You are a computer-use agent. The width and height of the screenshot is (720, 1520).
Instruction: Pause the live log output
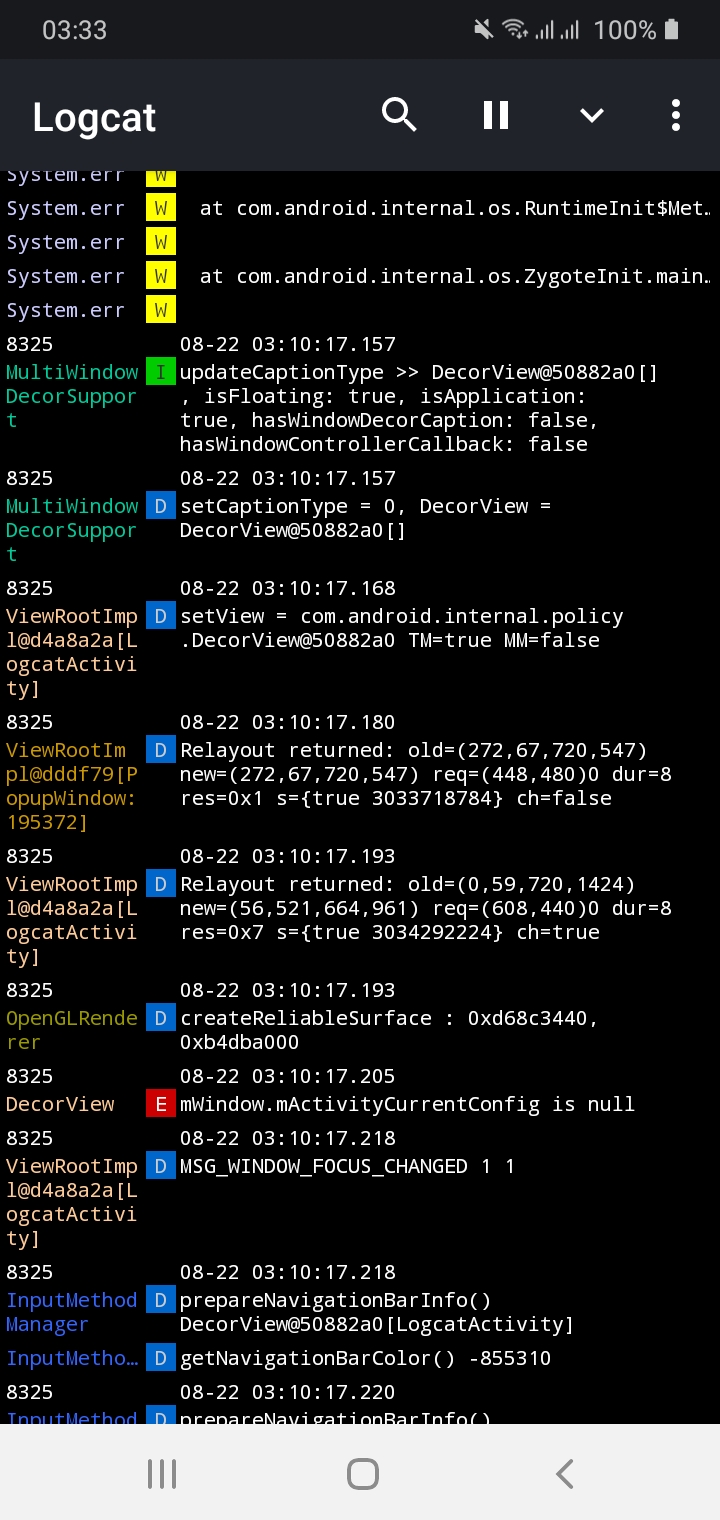(495, 115)
